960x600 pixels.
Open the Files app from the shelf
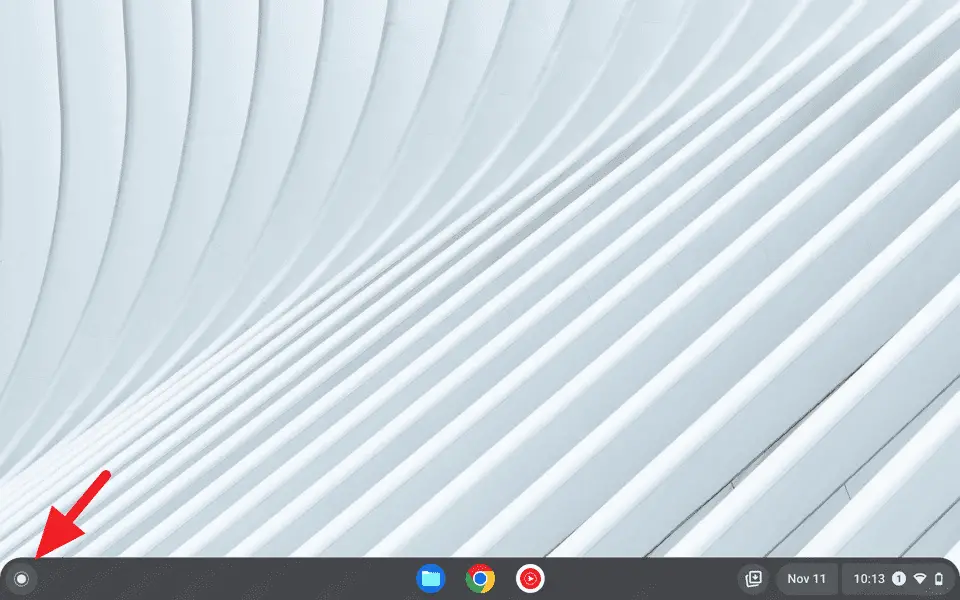click(x=430, y=579)
